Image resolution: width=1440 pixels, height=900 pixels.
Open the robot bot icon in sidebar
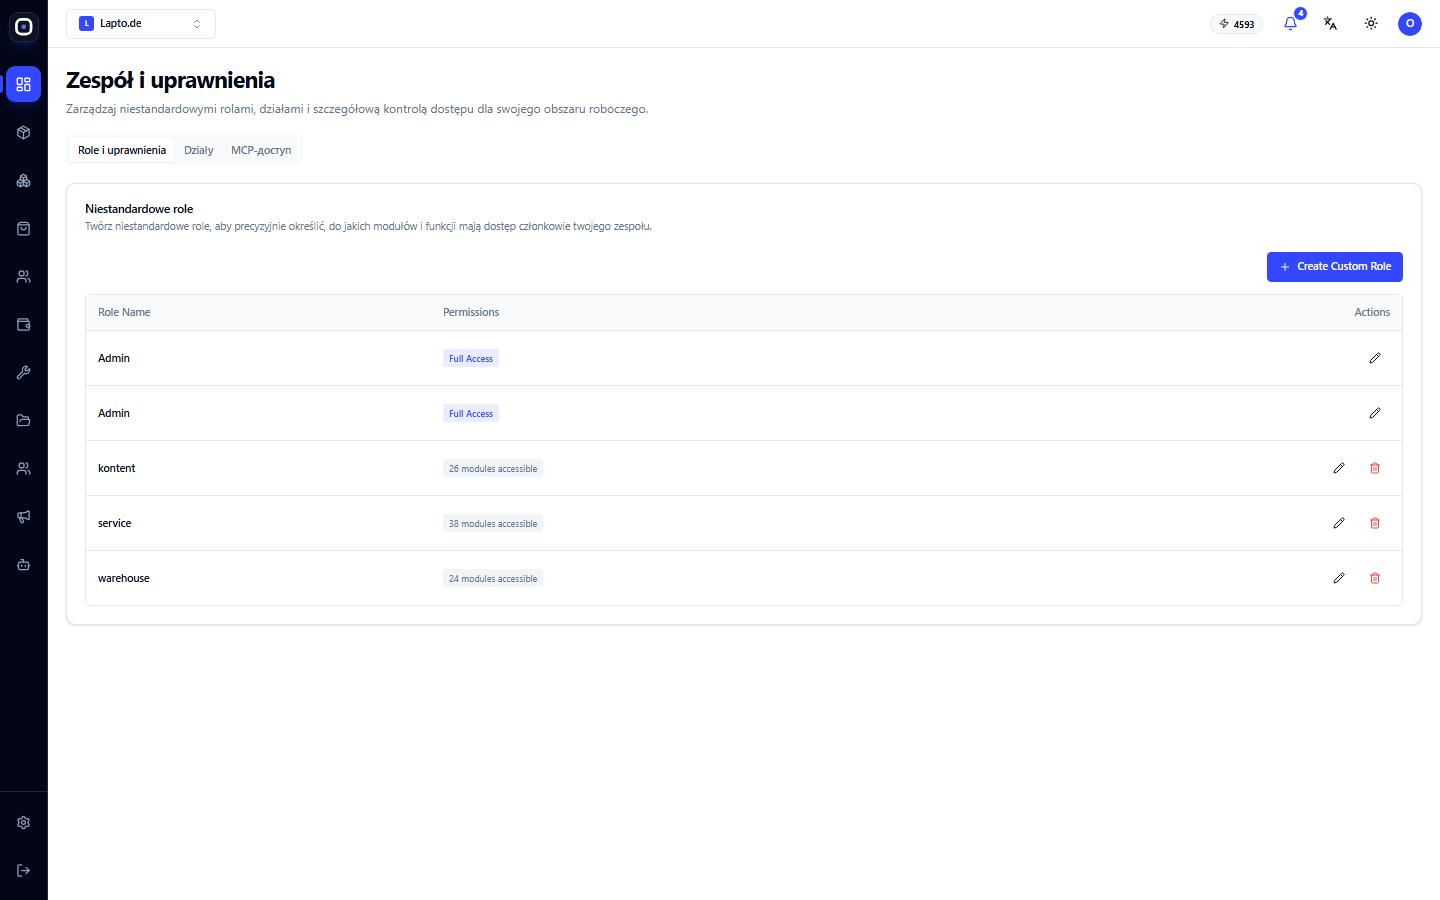pos(24,564)
